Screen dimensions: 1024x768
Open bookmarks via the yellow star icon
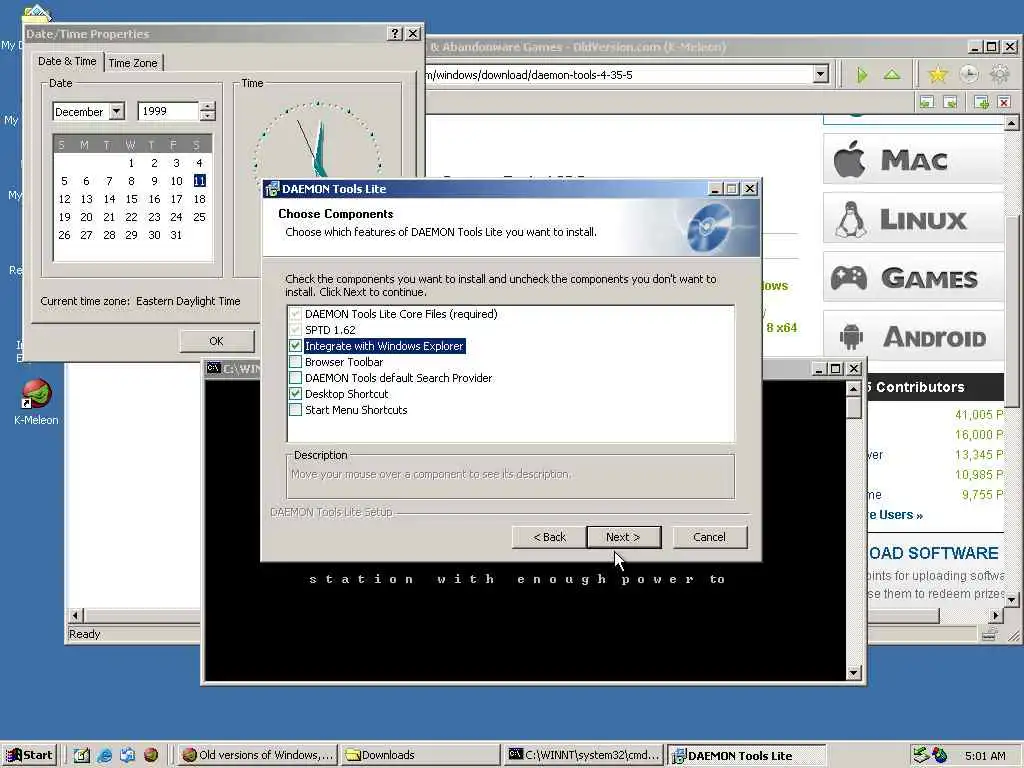(938, 74)
